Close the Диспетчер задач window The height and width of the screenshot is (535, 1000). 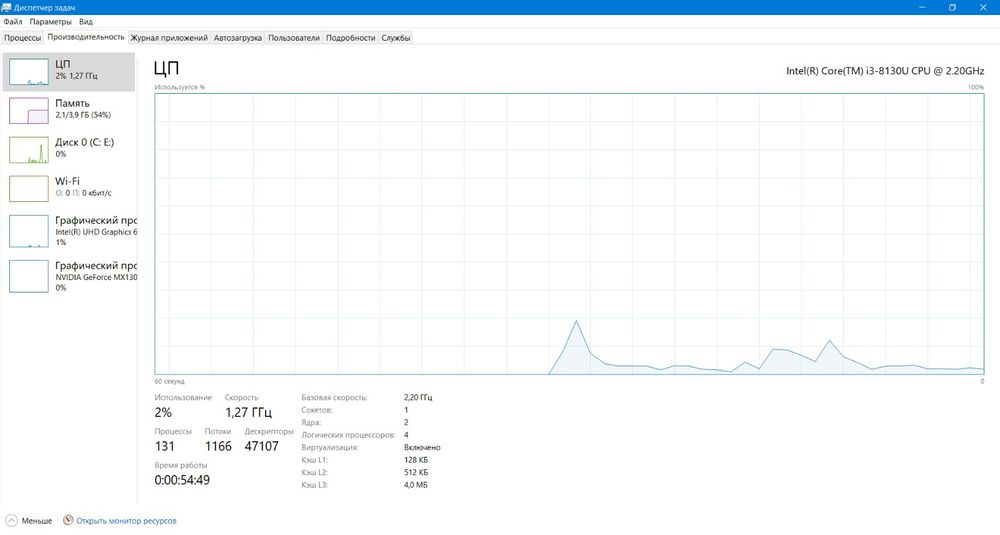click(x=983, y=7)
